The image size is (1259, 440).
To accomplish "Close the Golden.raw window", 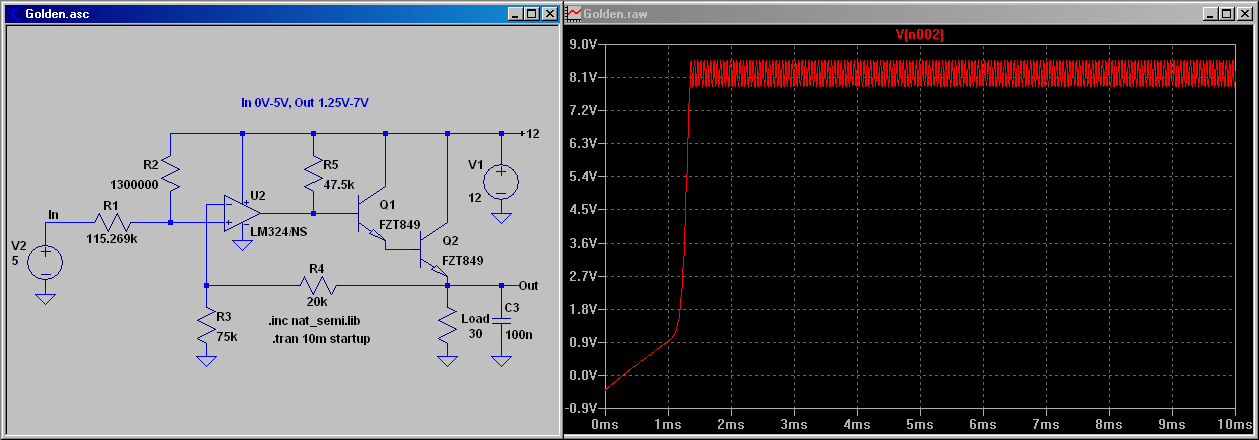I will 1247,14.
